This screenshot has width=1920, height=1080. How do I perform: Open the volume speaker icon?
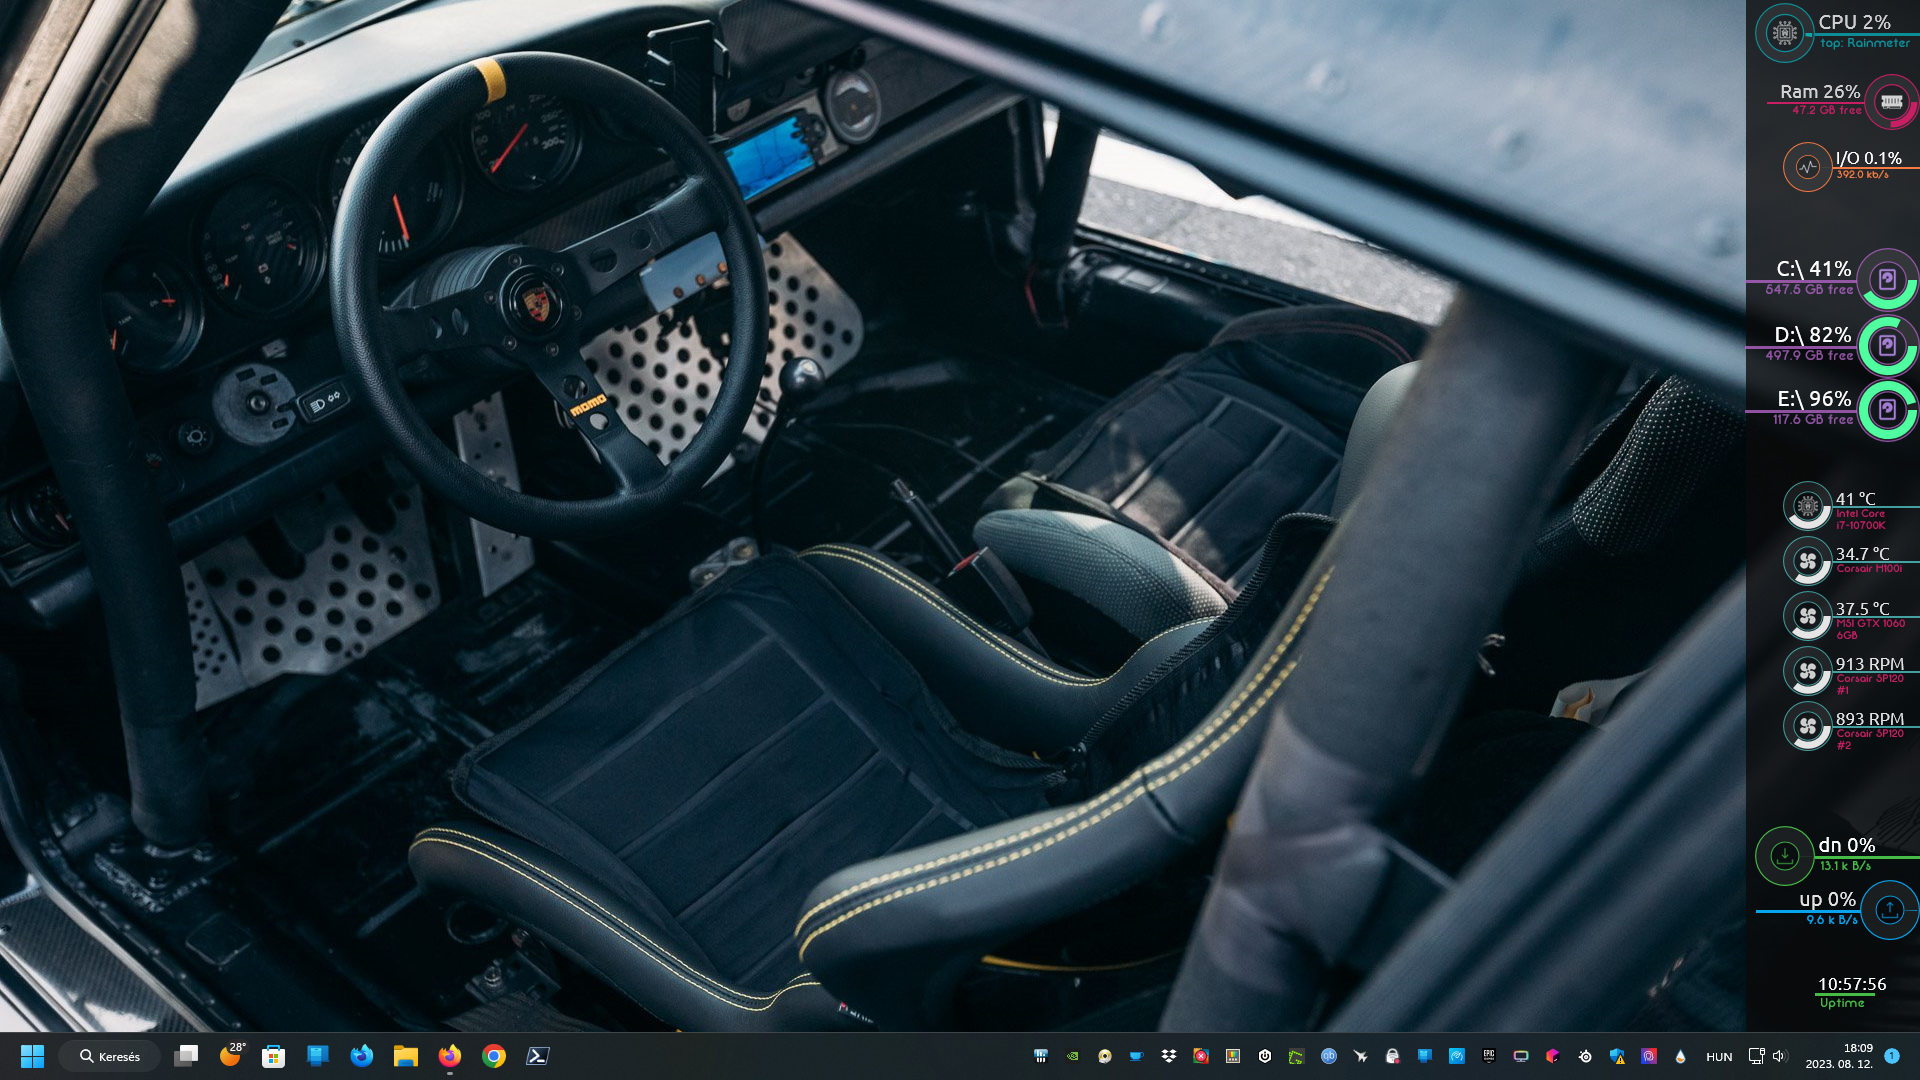1779,1056
